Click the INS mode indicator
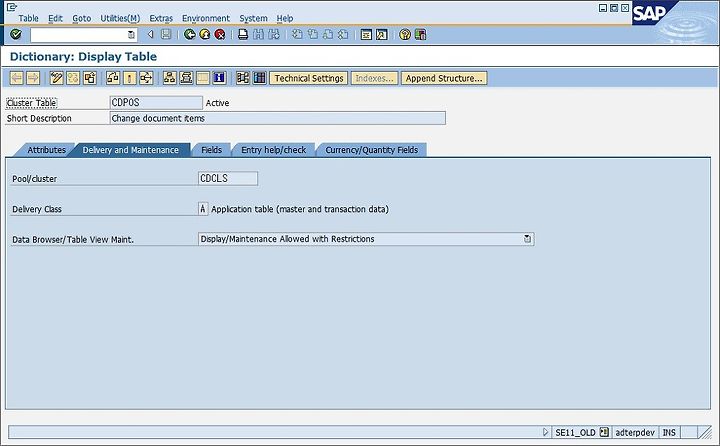Image resolution: width=720 pixels, height=446 pixels. tap(669, 432)
